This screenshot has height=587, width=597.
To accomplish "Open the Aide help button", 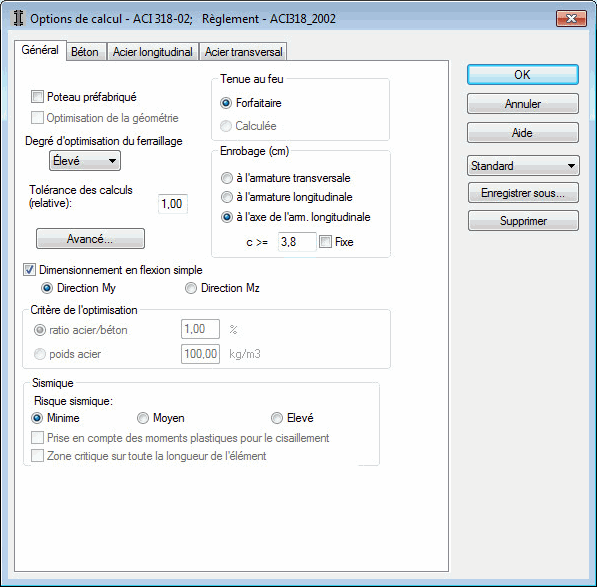I will pos(523,132).
